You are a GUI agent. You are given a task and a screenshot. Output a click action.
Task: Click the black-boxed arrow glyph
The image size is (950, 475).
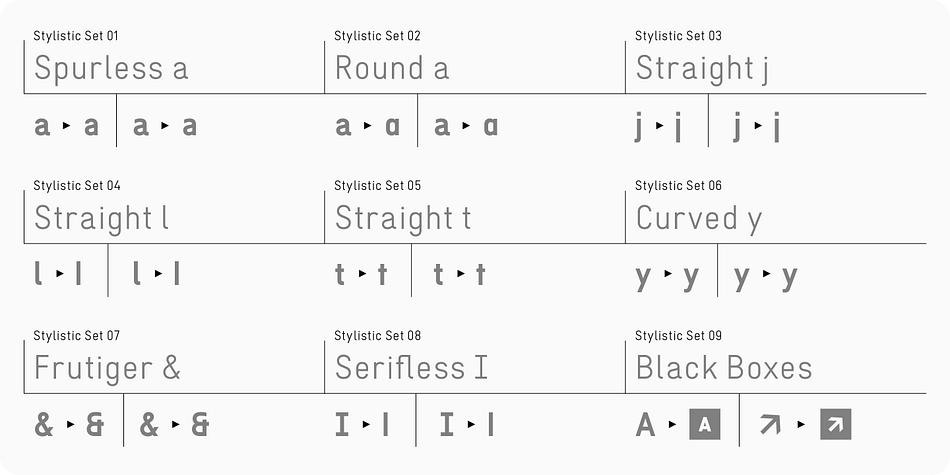(835, 424)
